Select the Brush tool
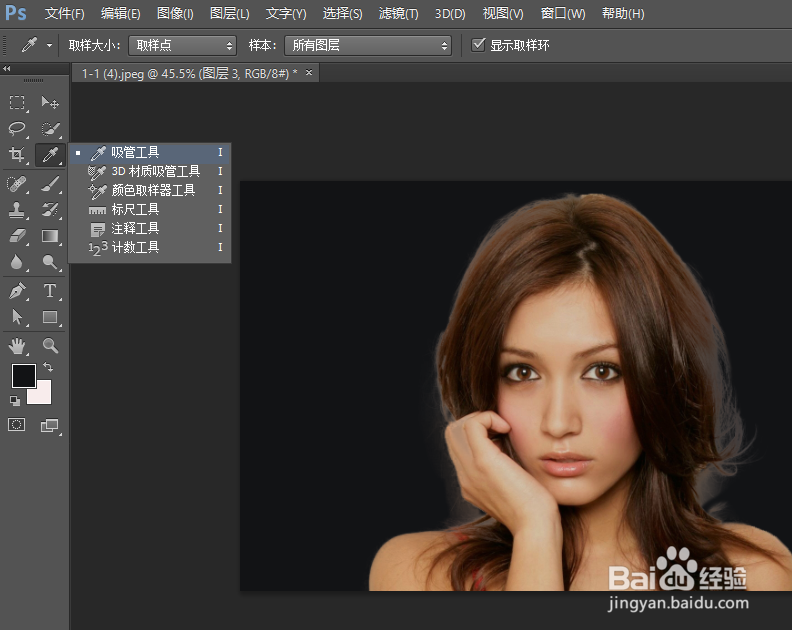 [50, 184]
